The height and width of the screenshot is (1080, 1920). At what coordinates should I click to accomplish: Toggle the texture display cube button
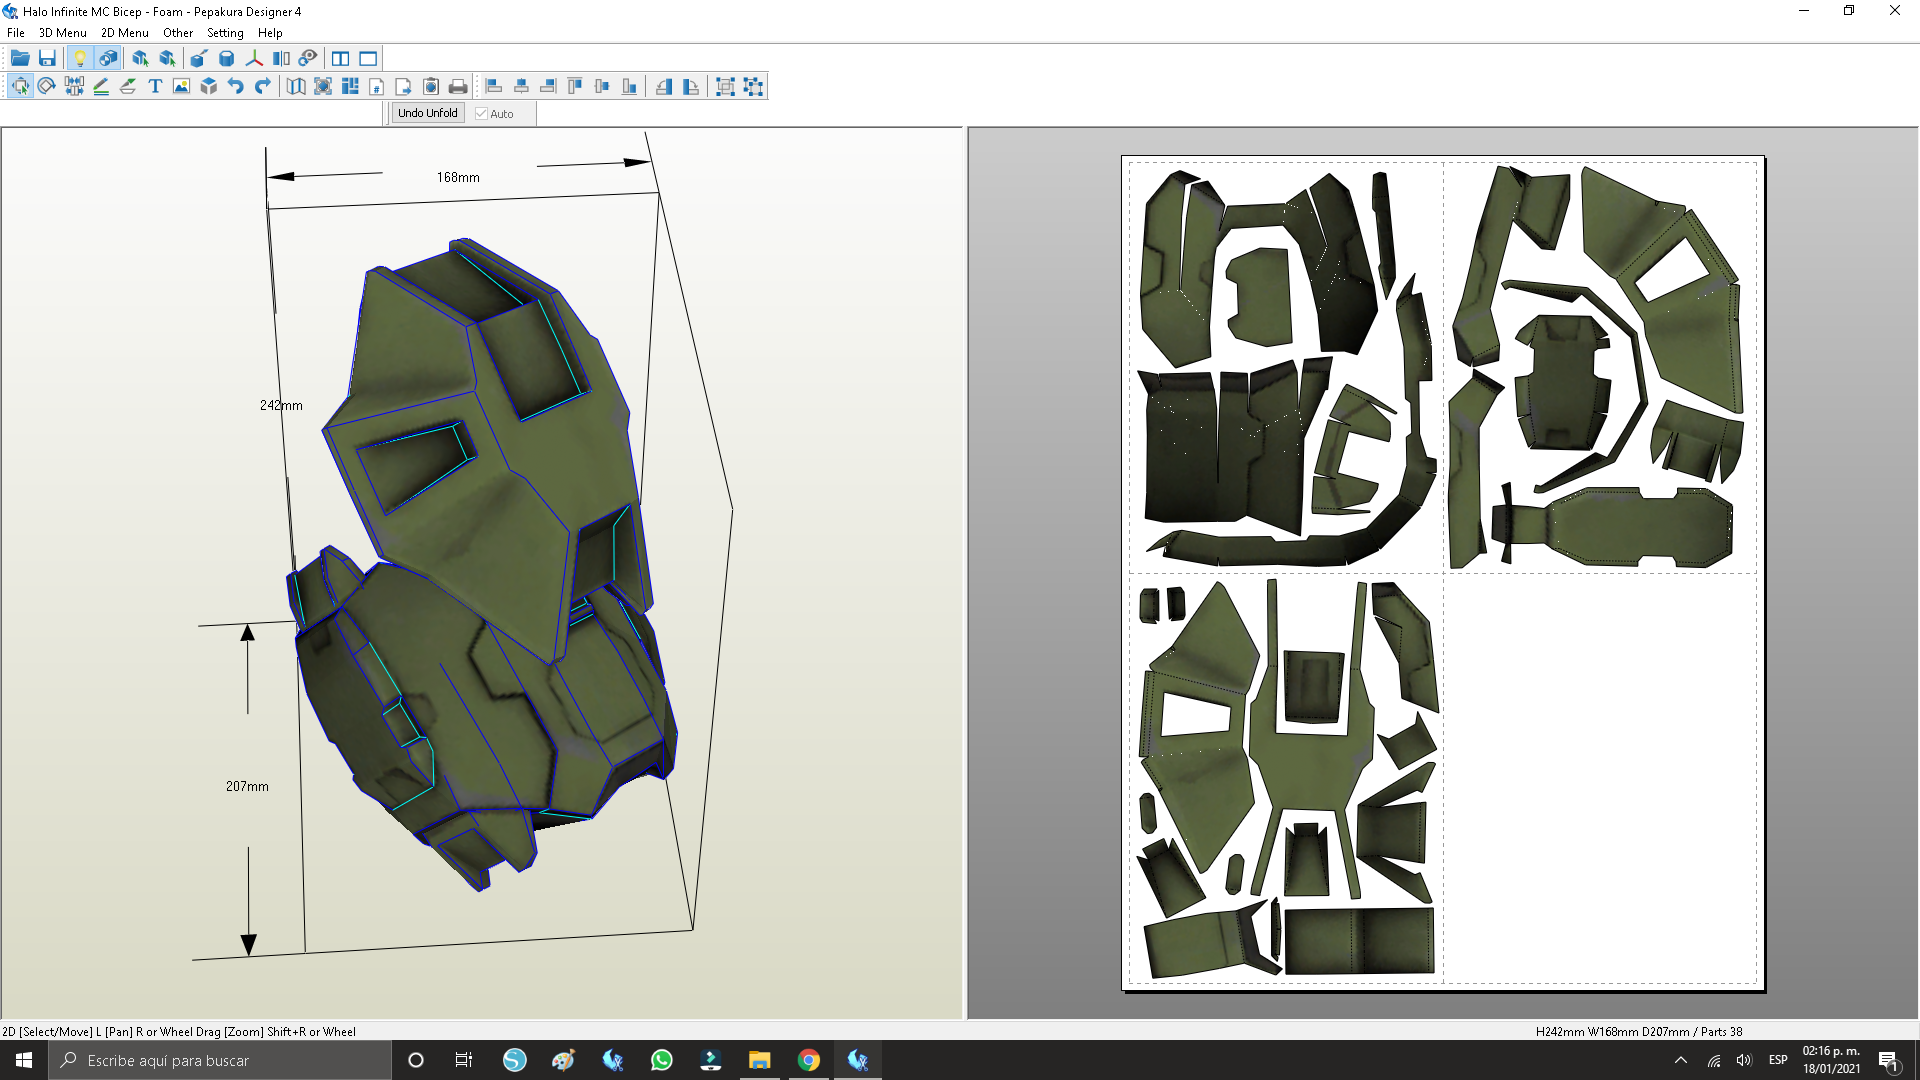pos(107,58)
